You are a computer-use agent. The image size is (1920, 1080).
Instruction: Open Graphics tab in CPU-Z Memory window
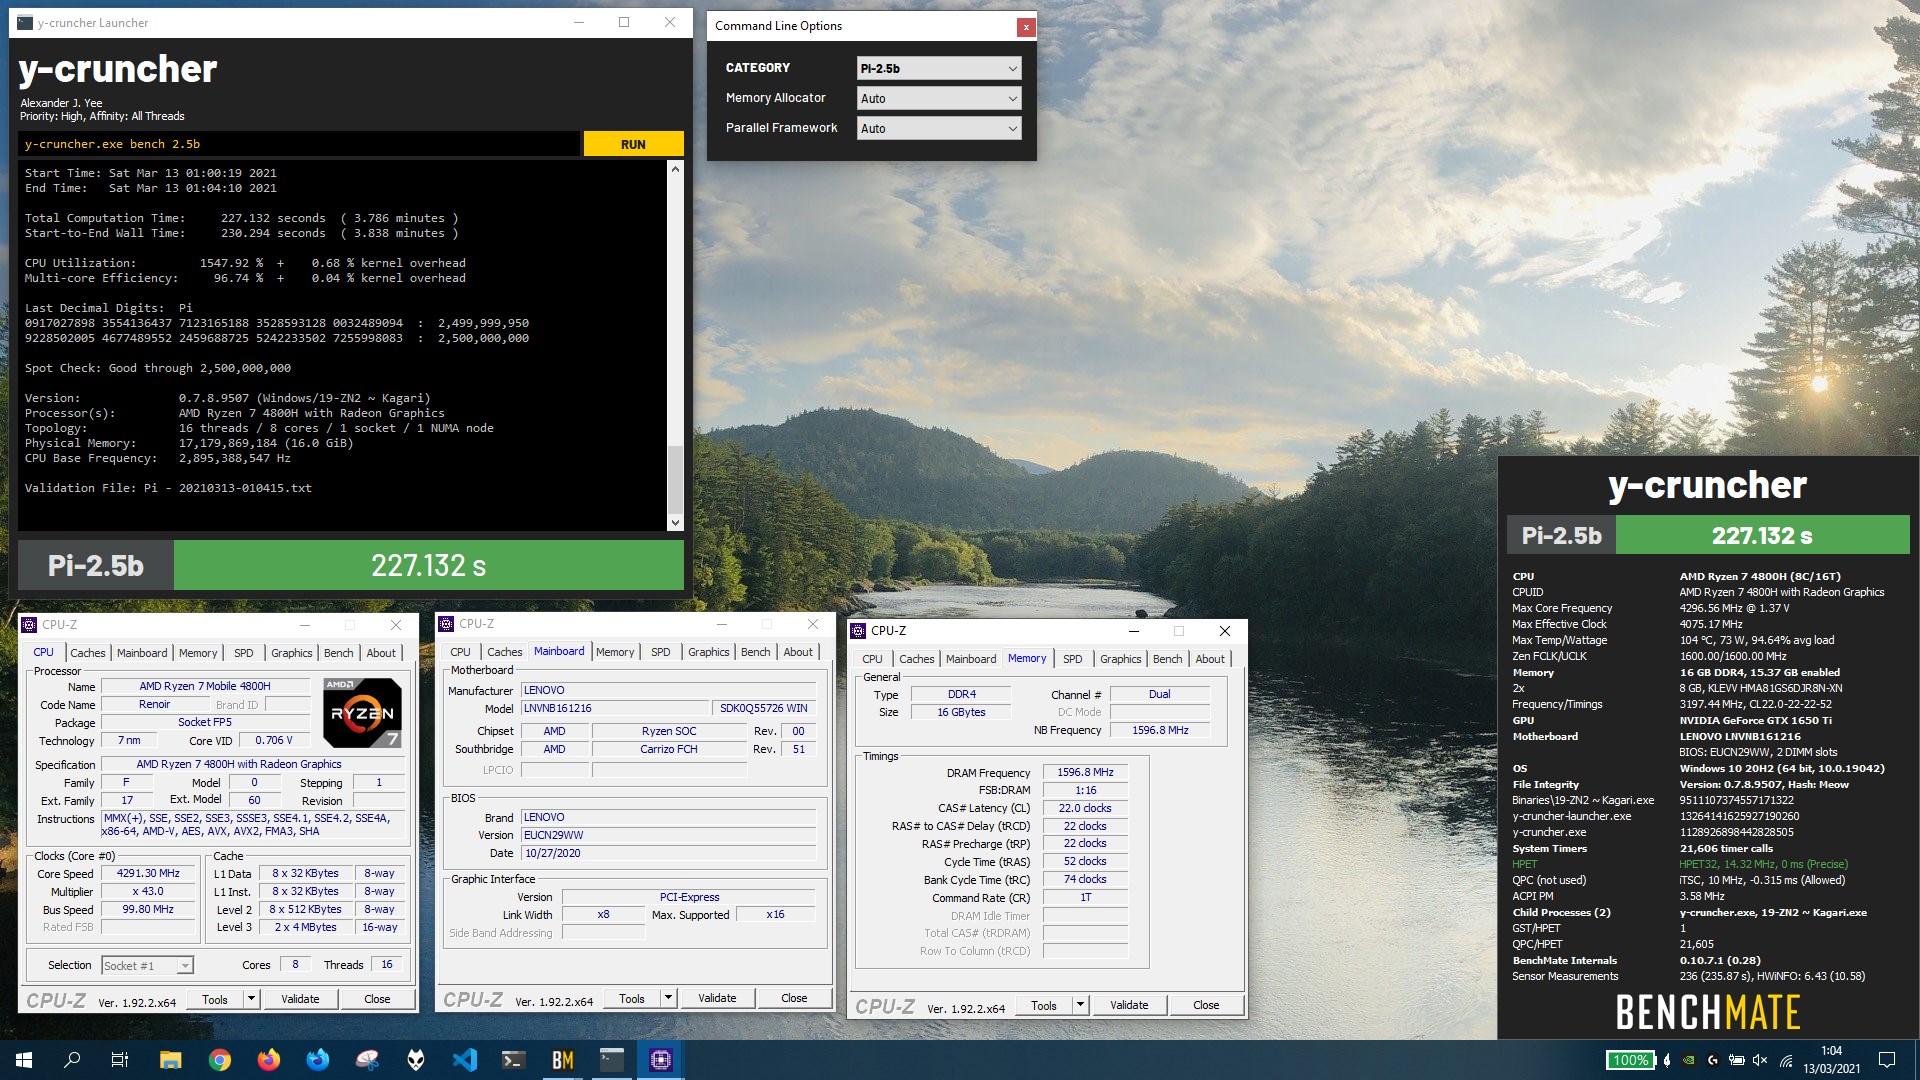(1120, 659)
